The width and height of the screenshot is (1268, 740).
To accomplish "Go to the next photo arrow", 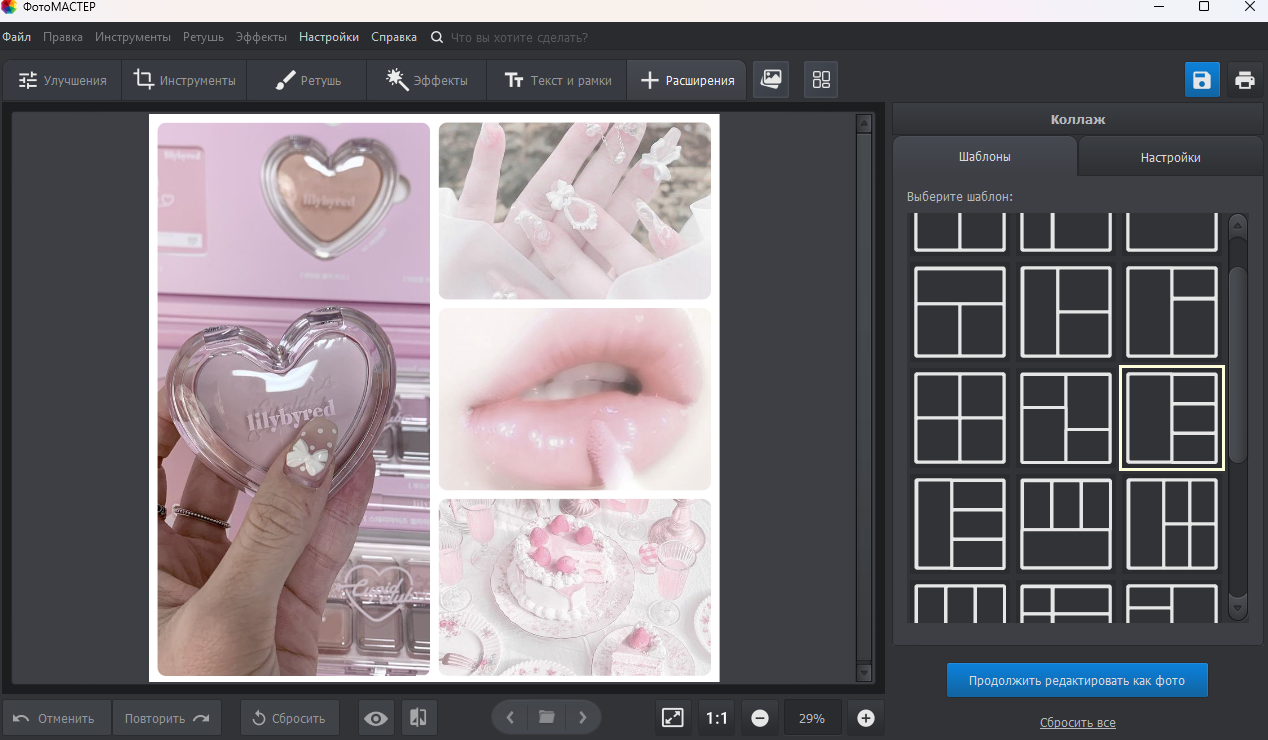I will (583, 717).
